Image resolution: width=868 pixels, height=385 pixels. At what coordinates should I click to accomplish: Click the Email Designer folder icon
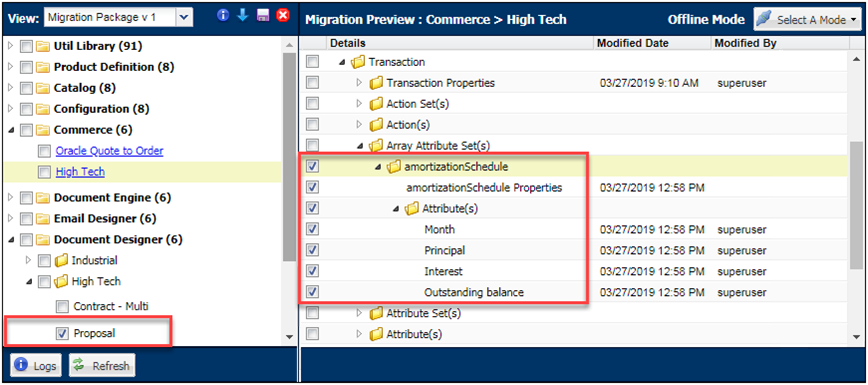[x=43, y=219]
